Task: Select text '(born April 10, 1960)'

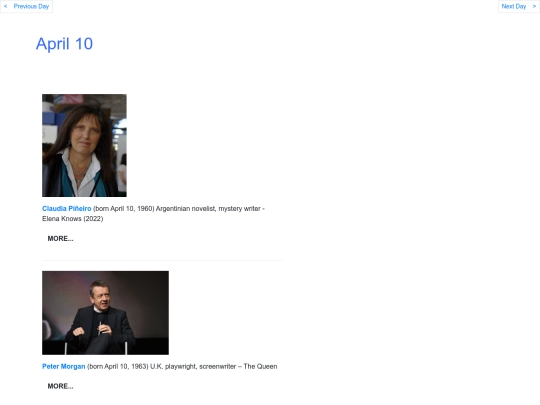Action: [x=124, y=209]
